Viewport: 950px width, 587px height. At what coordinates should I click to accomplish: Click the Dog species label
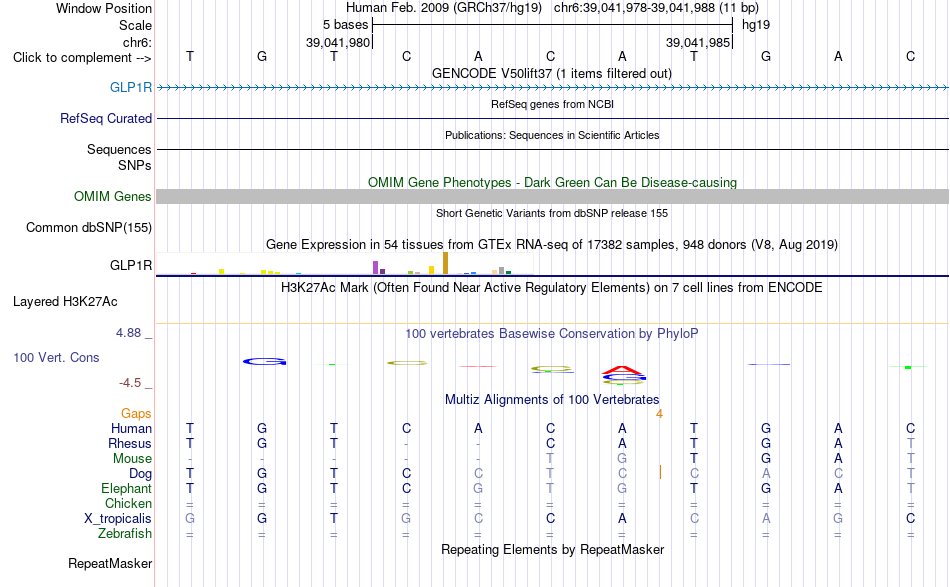click(x=140, y=474)
